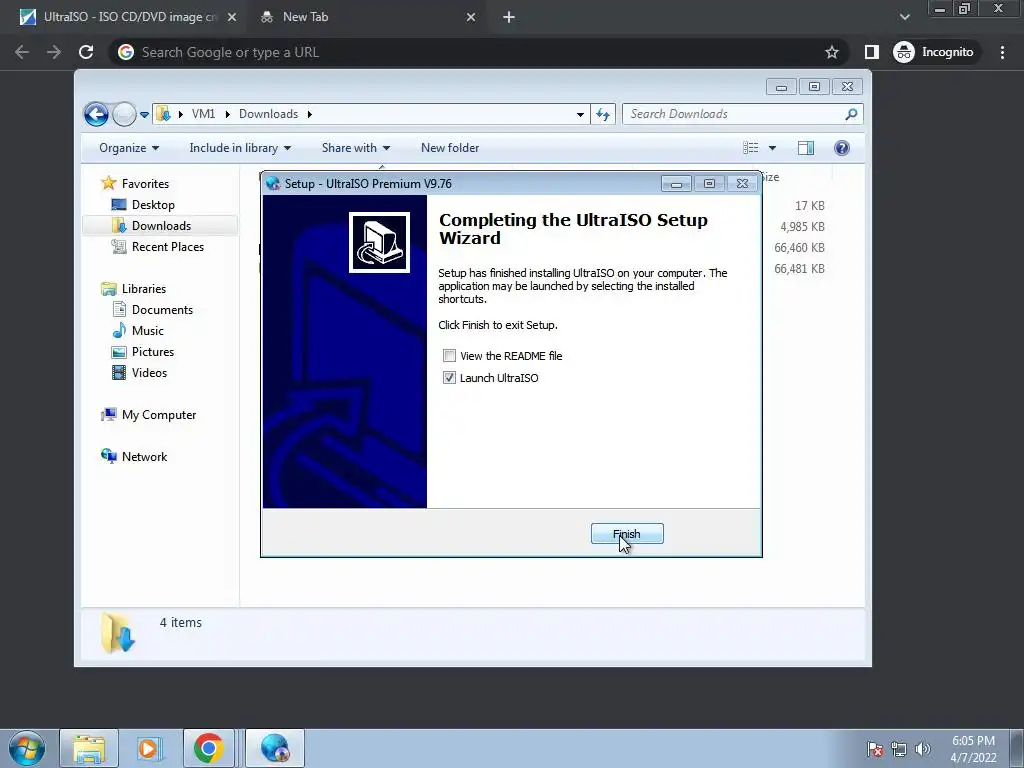Click VM1 in the address bar

203,114
